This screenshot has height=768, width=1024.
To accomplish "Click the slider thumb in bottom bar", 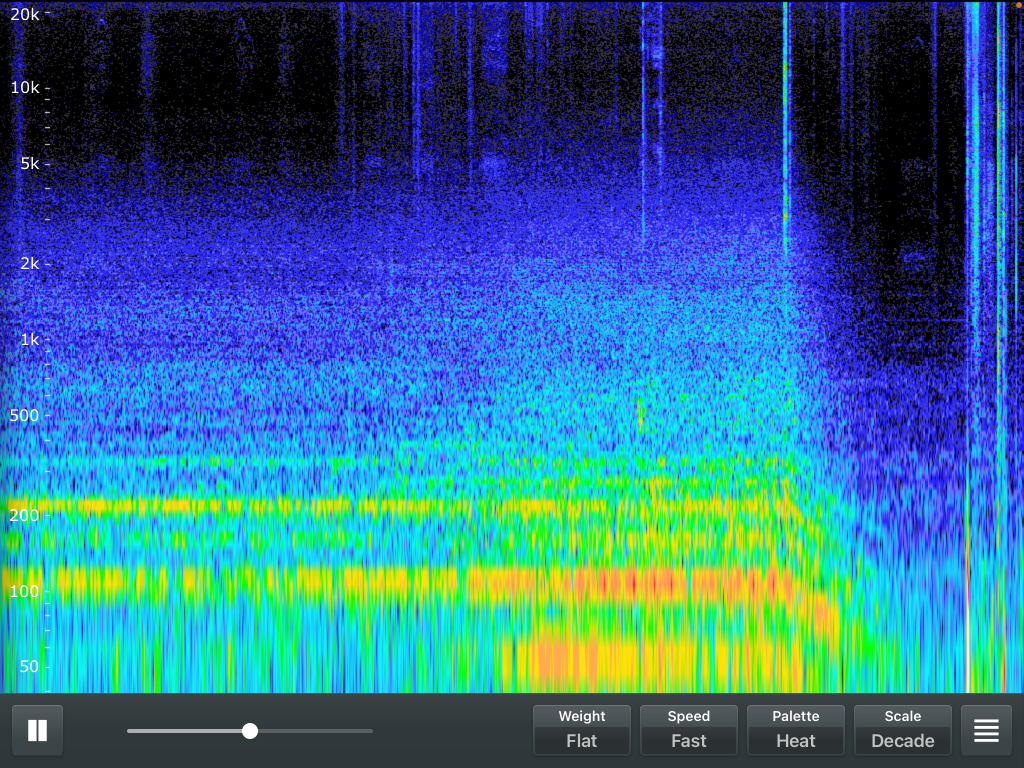I will point(250,731).
